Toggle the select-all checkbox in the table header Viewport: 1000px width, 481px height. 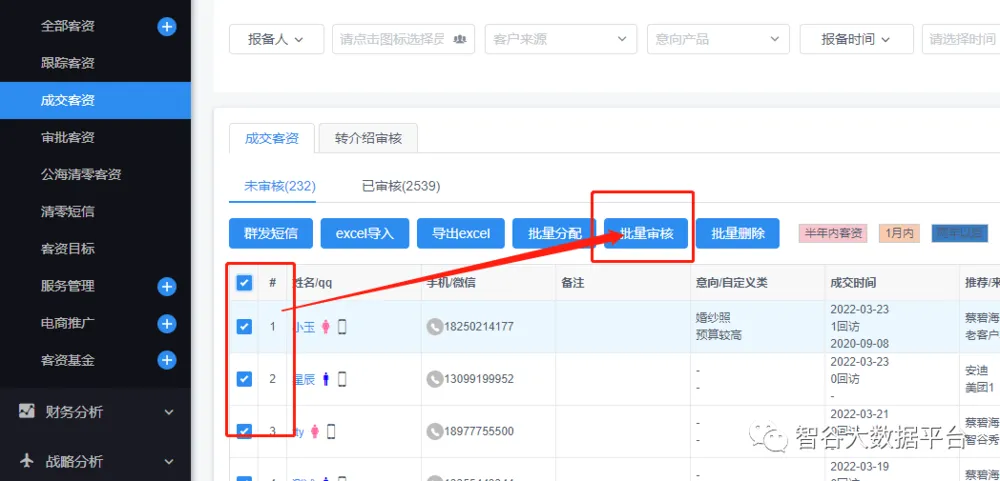pos(244,283)
